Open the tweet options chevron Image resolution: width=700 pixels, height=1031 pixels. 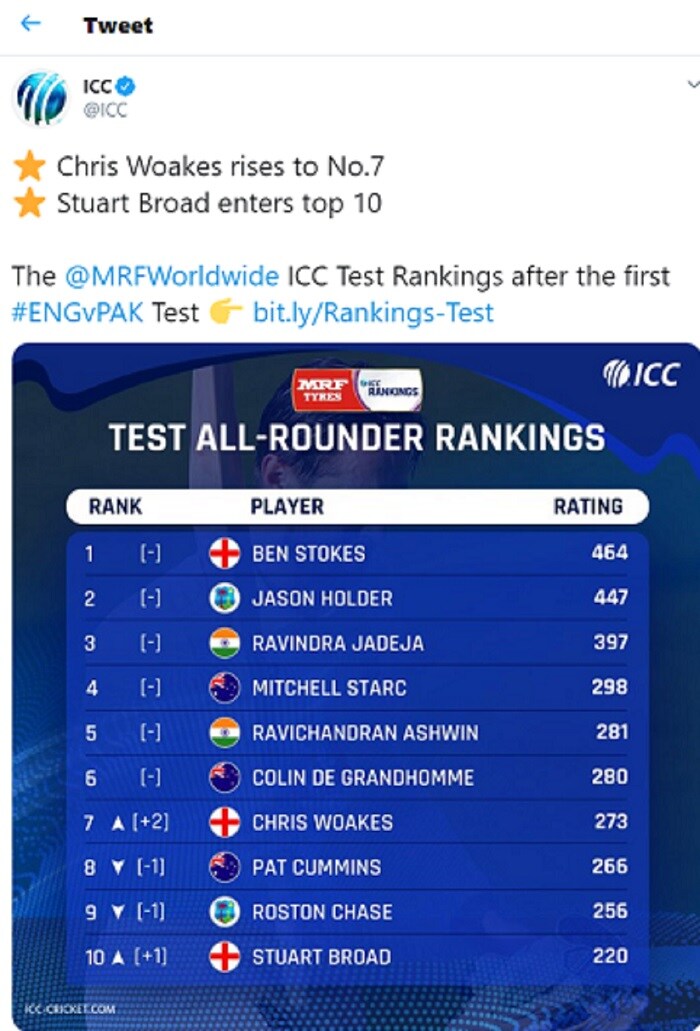coord(692,85)
